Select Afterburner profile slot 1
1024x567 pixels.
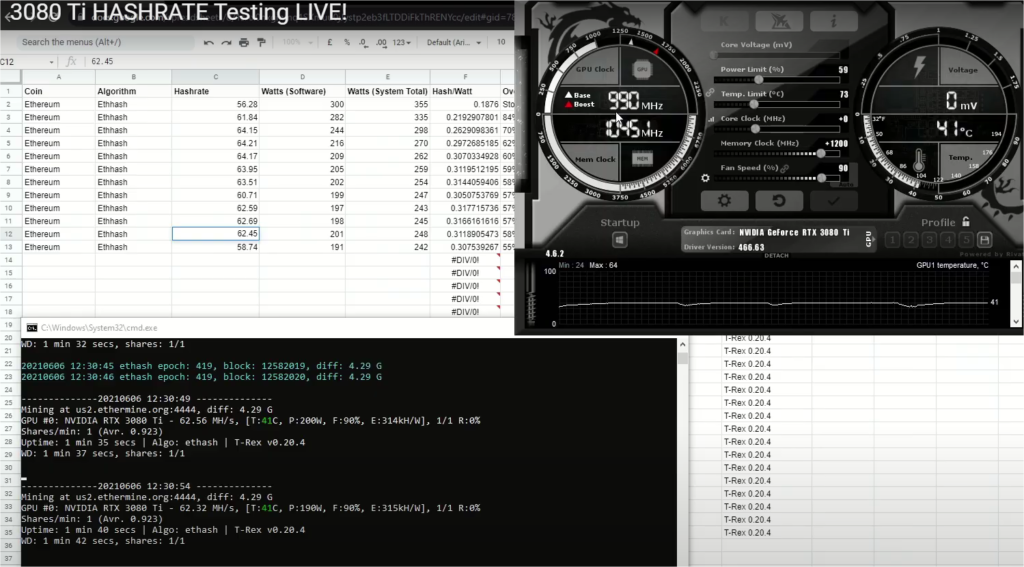click(x=892, y=240)
